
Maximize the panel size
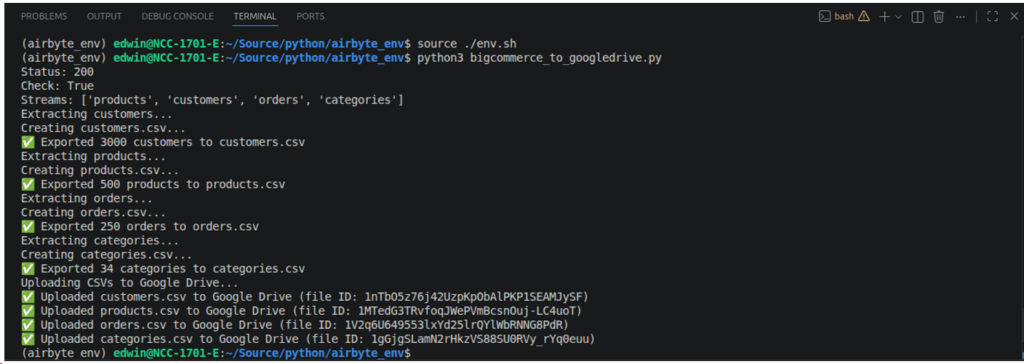[x=992, y=17]
